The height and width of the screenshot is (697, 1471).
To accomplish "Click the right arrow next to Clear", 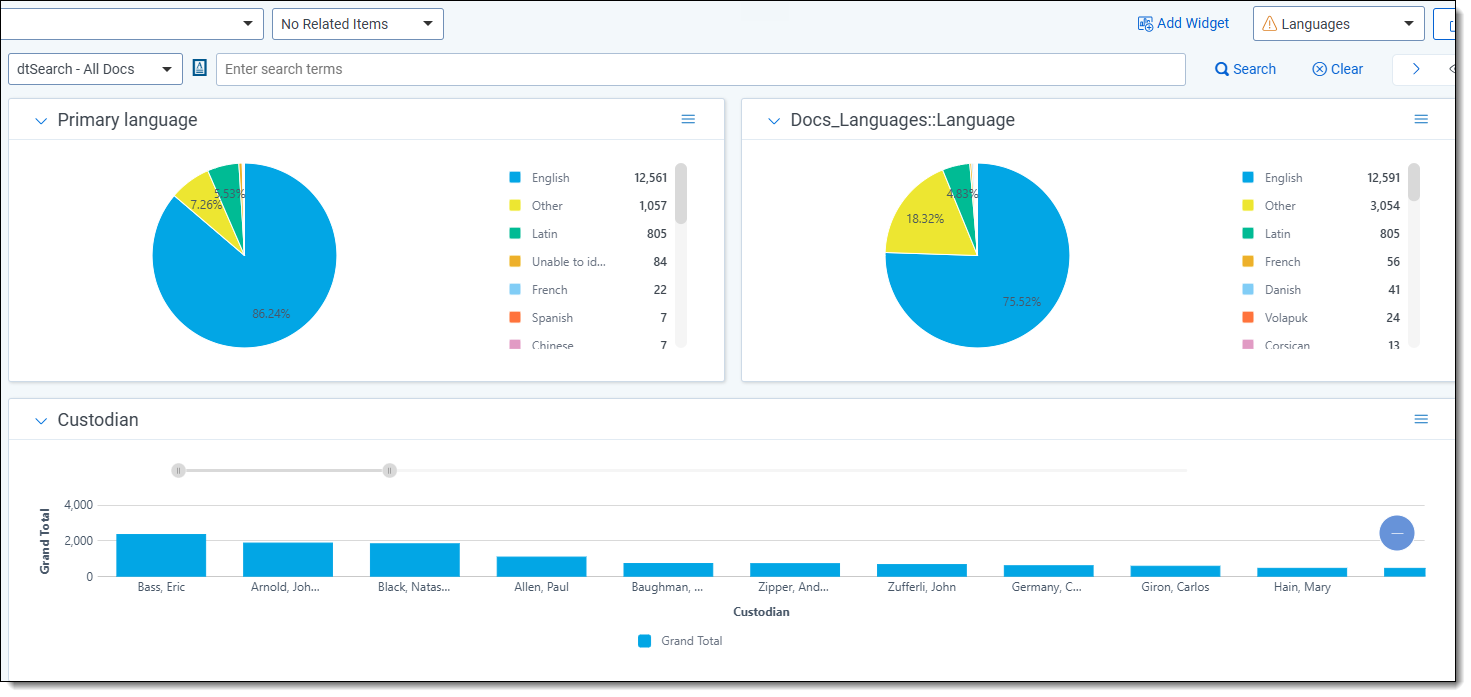I will coord(1416,69).
